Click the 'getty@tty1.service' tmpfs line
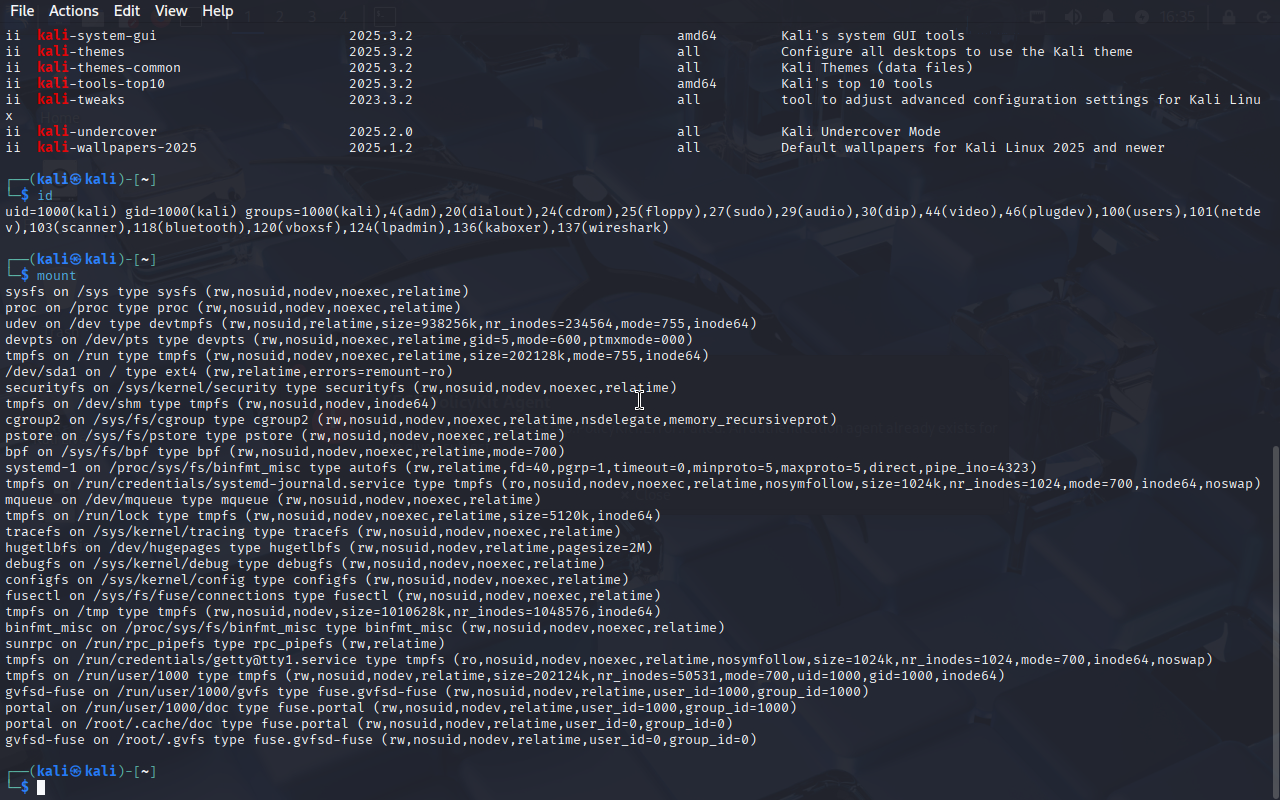The width and height of the screenshot is (1280, 800). tap(609, 660)
